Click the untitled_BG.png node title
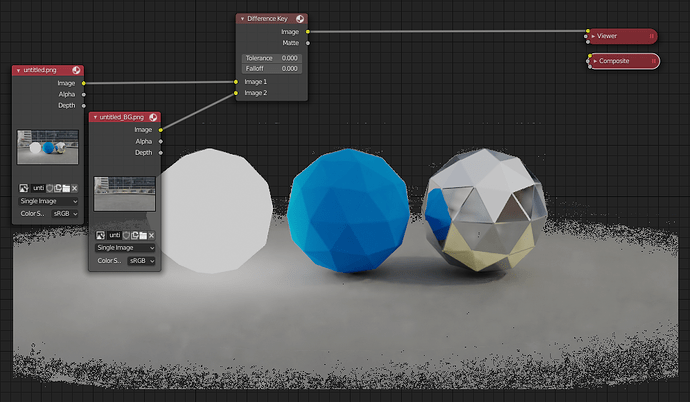This screenshot has width=690, height=402. tap(121, 117)
